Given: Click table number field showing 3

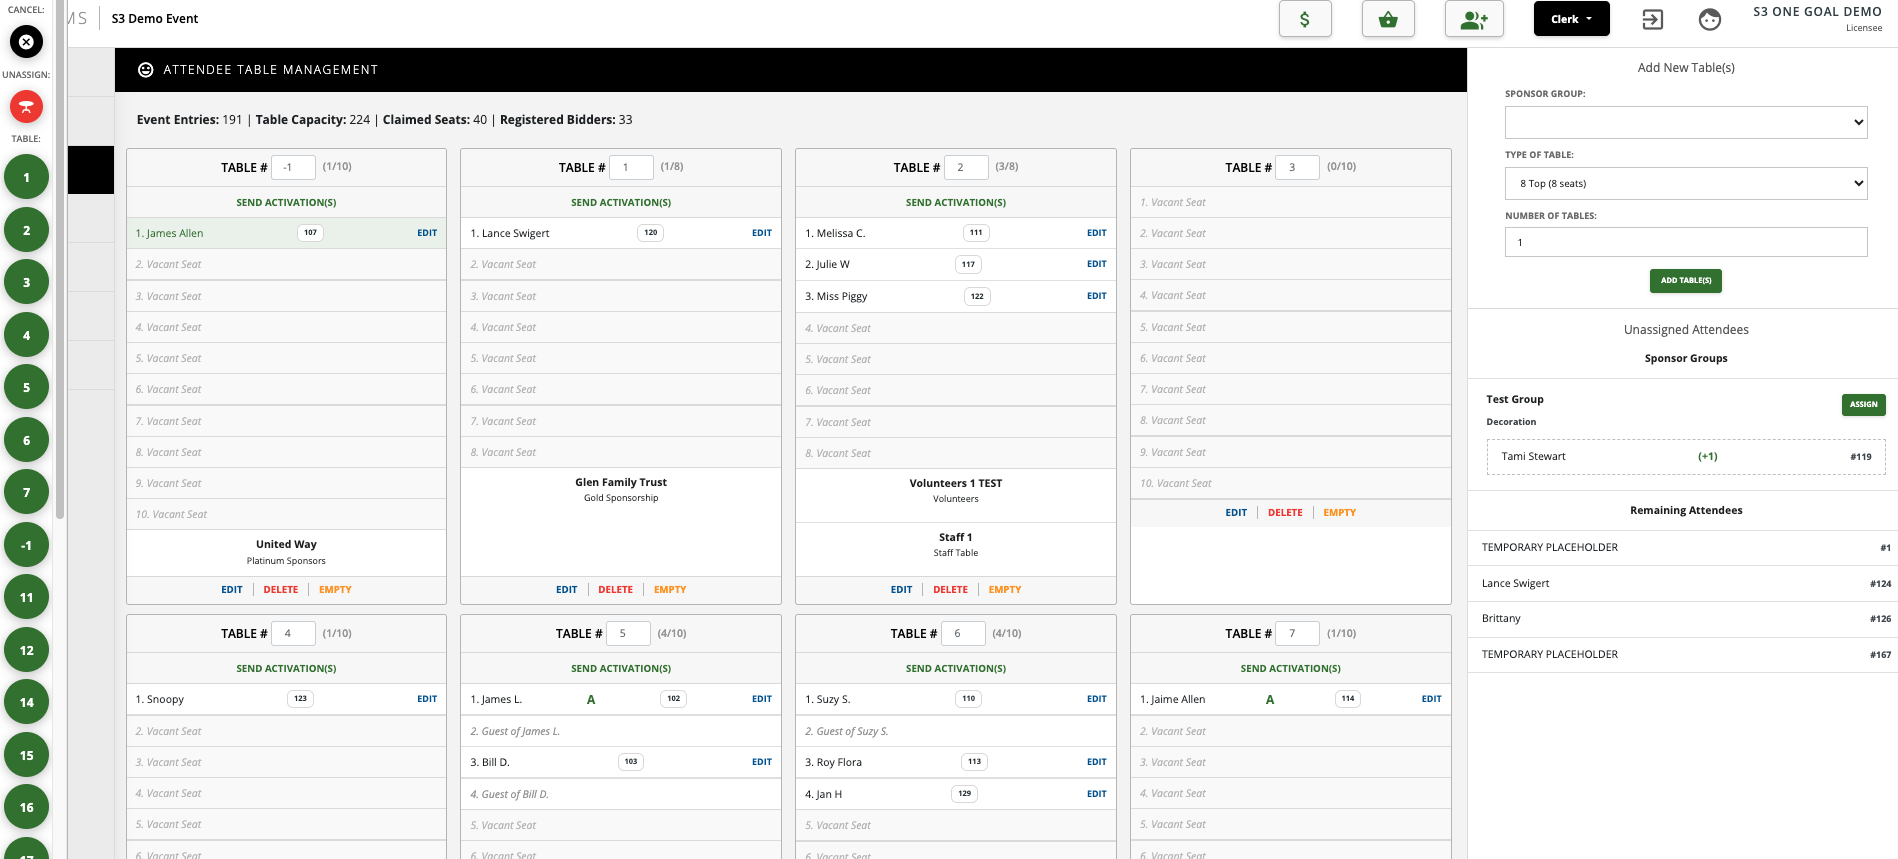Looking at the screenshot, I should pyautogui.click(x=1298, y=167).
